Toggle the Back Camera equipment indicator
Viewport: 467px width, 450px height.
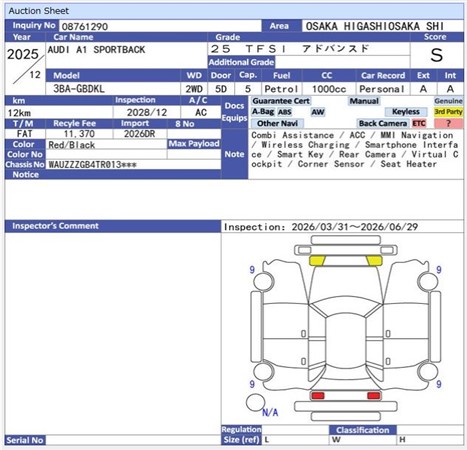(x=383, y=123)
